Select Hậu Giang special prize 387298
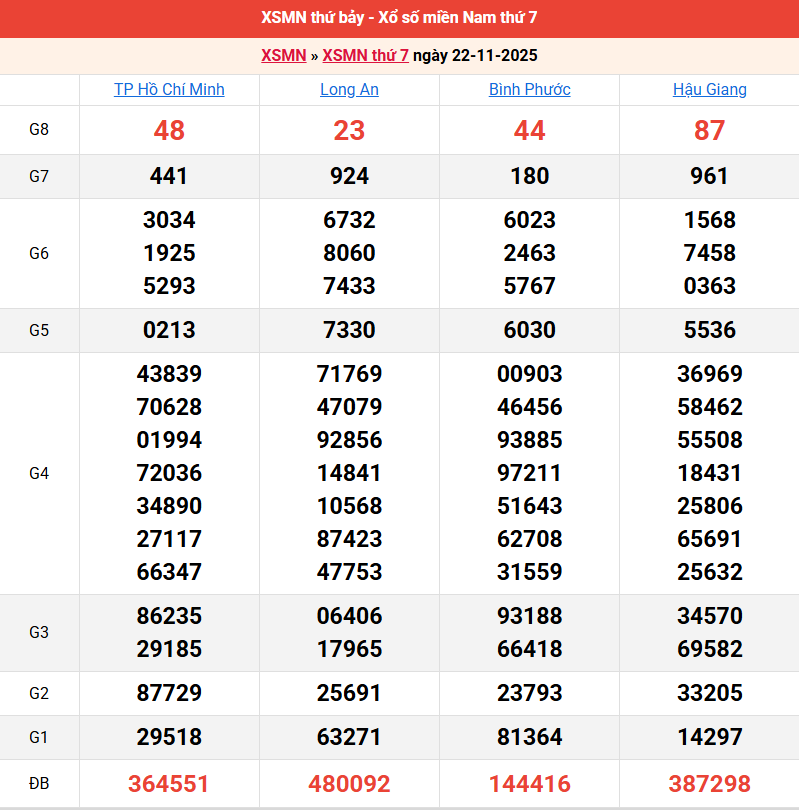Viewport: 799px width, 810px height. click(709, 783)
